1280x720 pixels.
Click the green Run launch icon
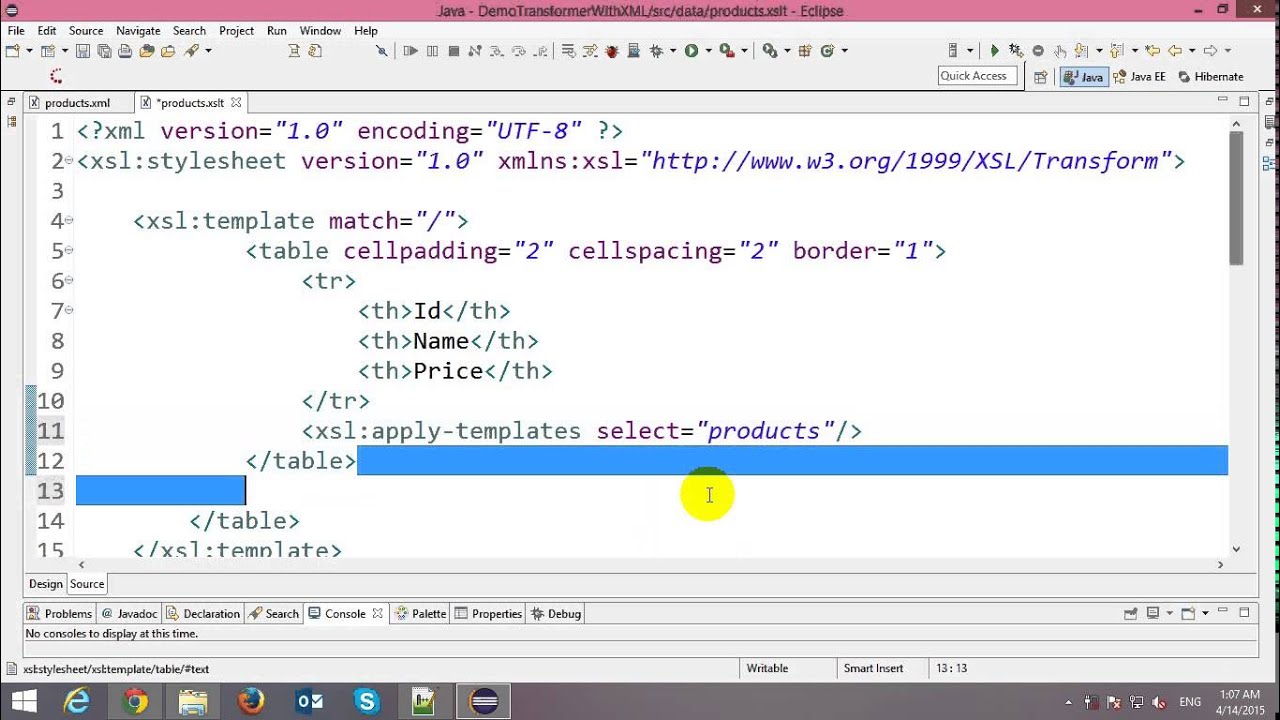click(691, 50)
